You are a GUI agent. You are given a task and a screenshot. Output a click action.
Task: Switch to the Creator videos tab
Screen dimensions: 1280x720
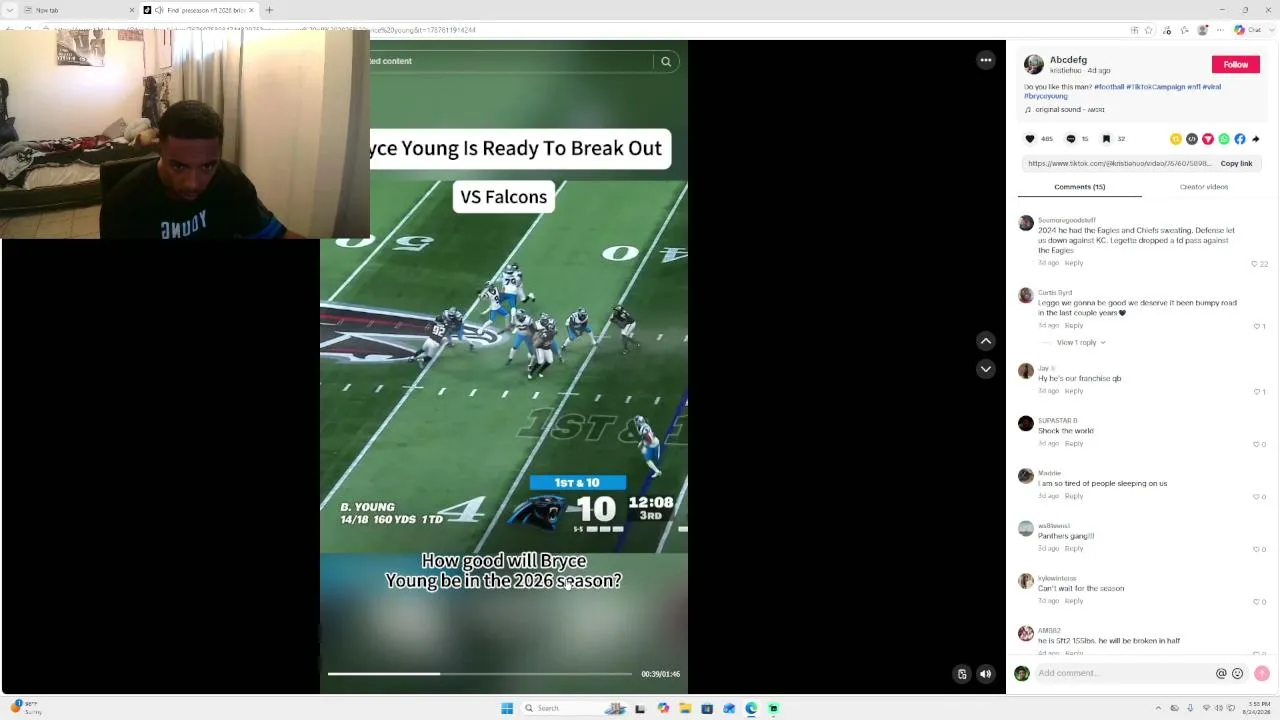click(1204, 187)
